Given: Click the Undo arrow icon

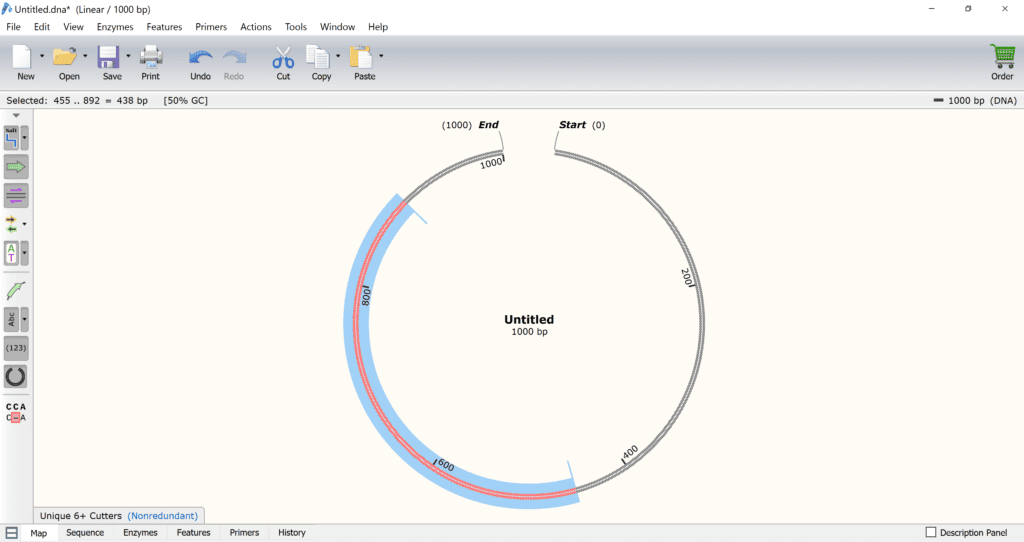Looking at the screenshot, I should [200, 57].
